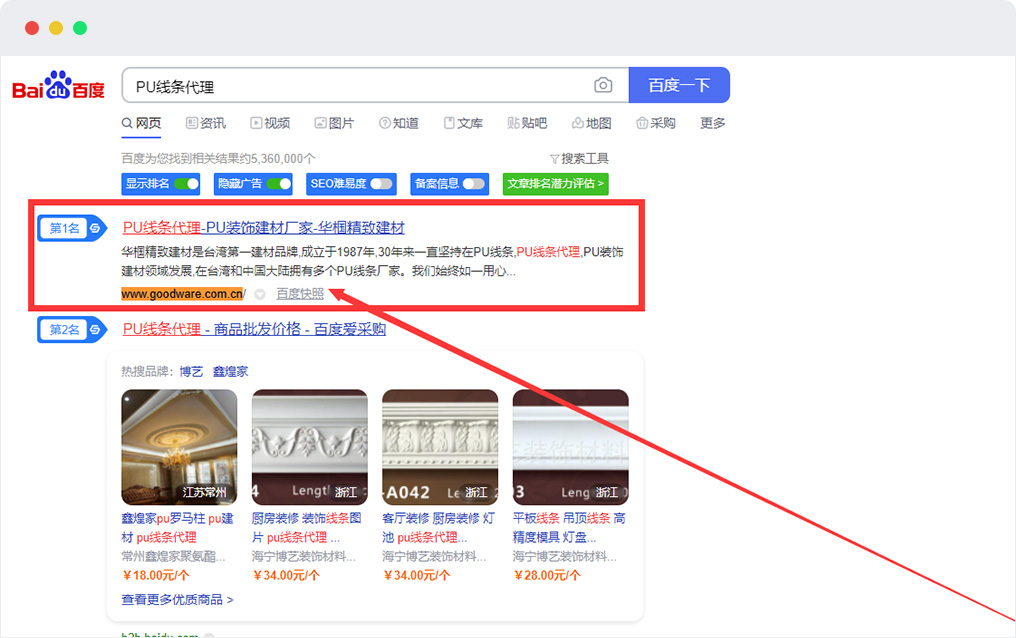The width and height of the screenshot is (1016, 638).
Task: Open second result 百度爱采购 link
Action: (254, 329)
